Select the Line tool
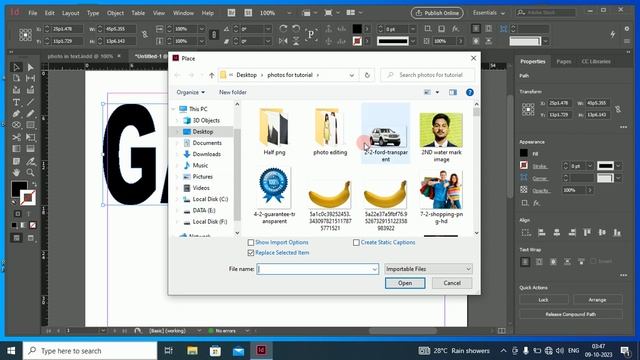The width and height of the screenshot is (640, 360). (31, 102)
